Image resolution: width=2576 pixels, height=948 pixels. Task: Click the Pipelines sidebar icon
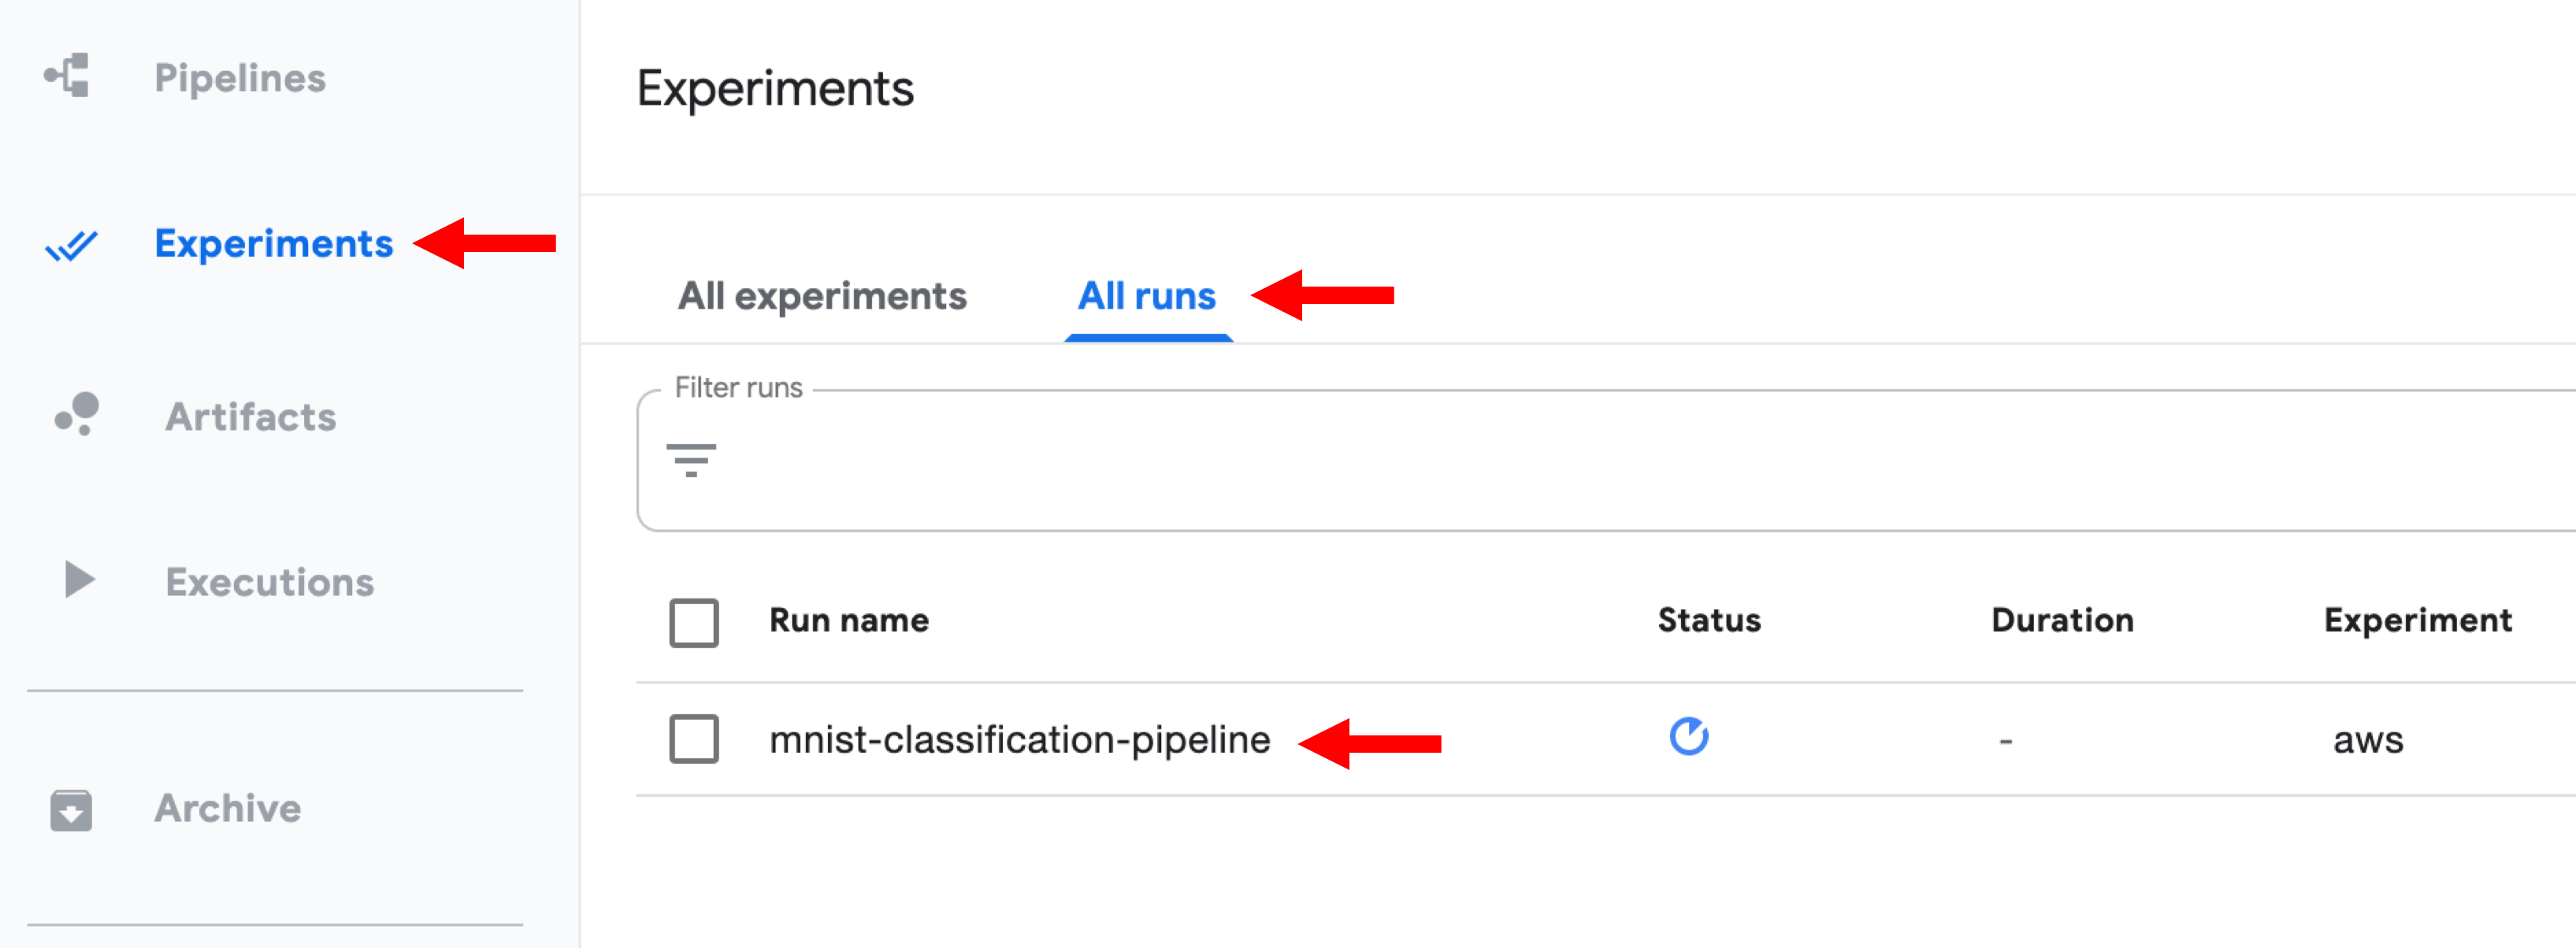(x=68, y=76)
